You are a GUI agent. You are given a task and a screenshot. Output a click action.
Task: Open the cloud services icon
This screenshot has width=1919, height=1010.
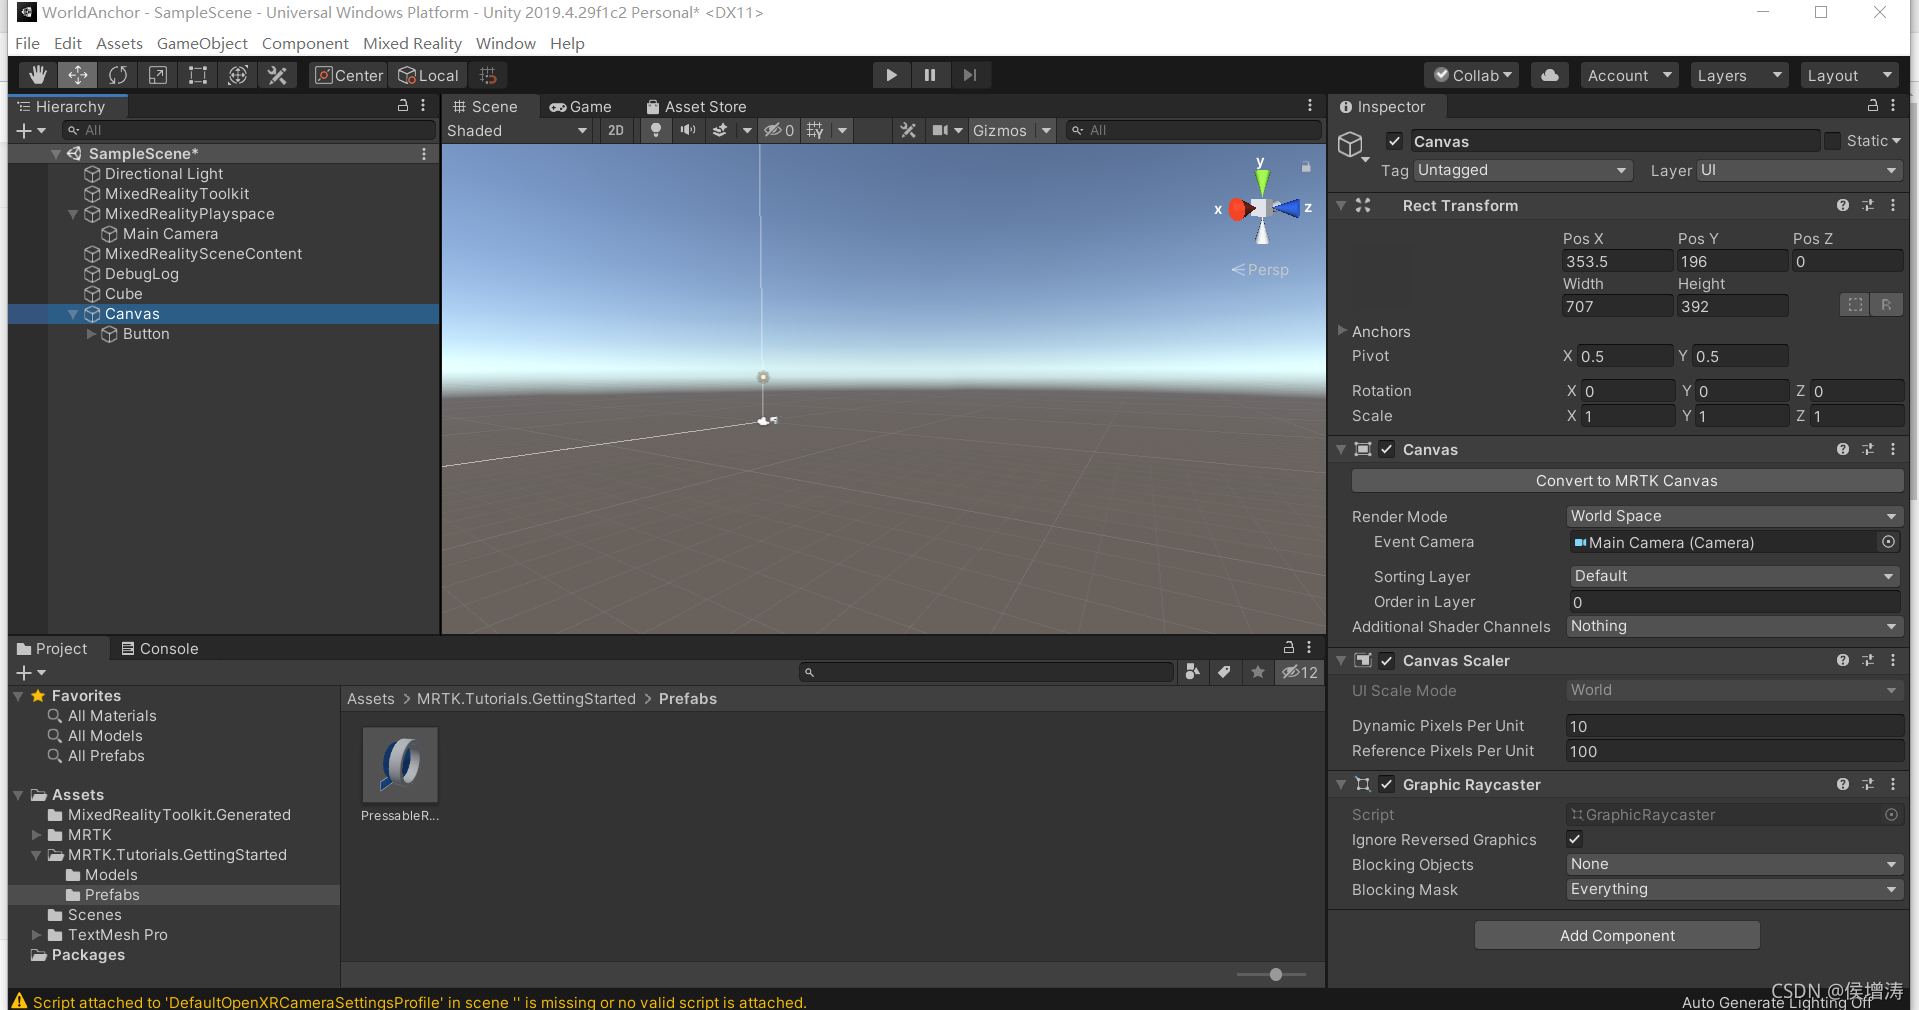pos(1549,75)
